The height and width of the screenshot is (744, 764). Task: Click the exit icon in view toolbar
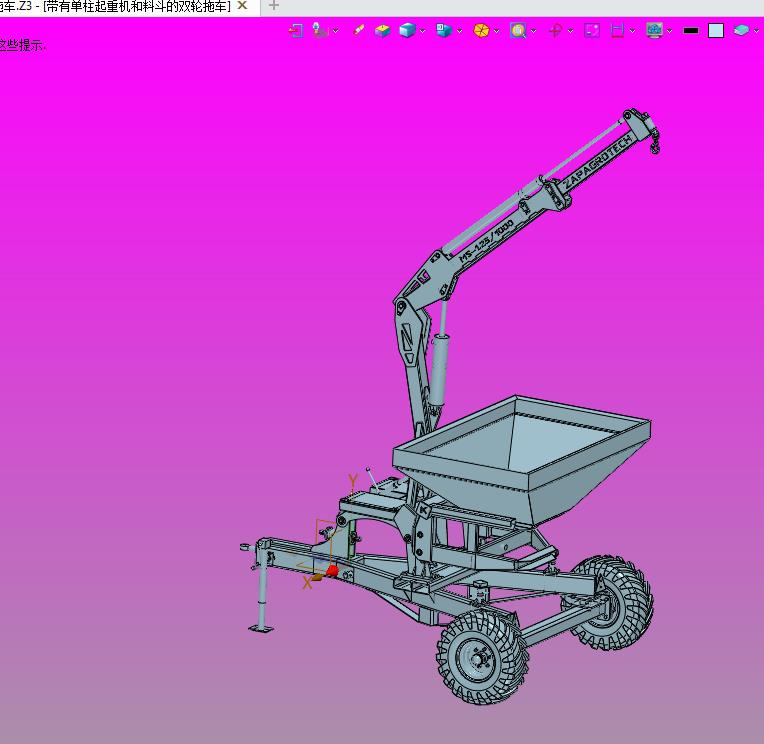click(296, 30)
